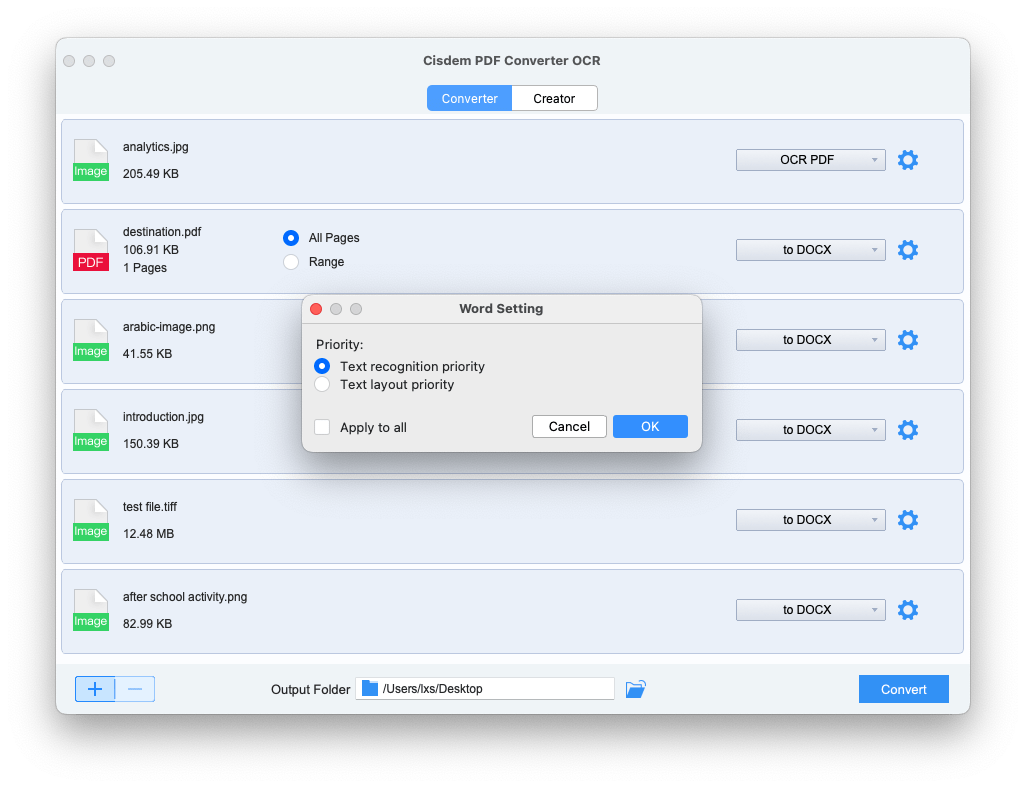Open format dropdown for test file.tiff
The image size is (1026, 788).
tap(810, 520)
